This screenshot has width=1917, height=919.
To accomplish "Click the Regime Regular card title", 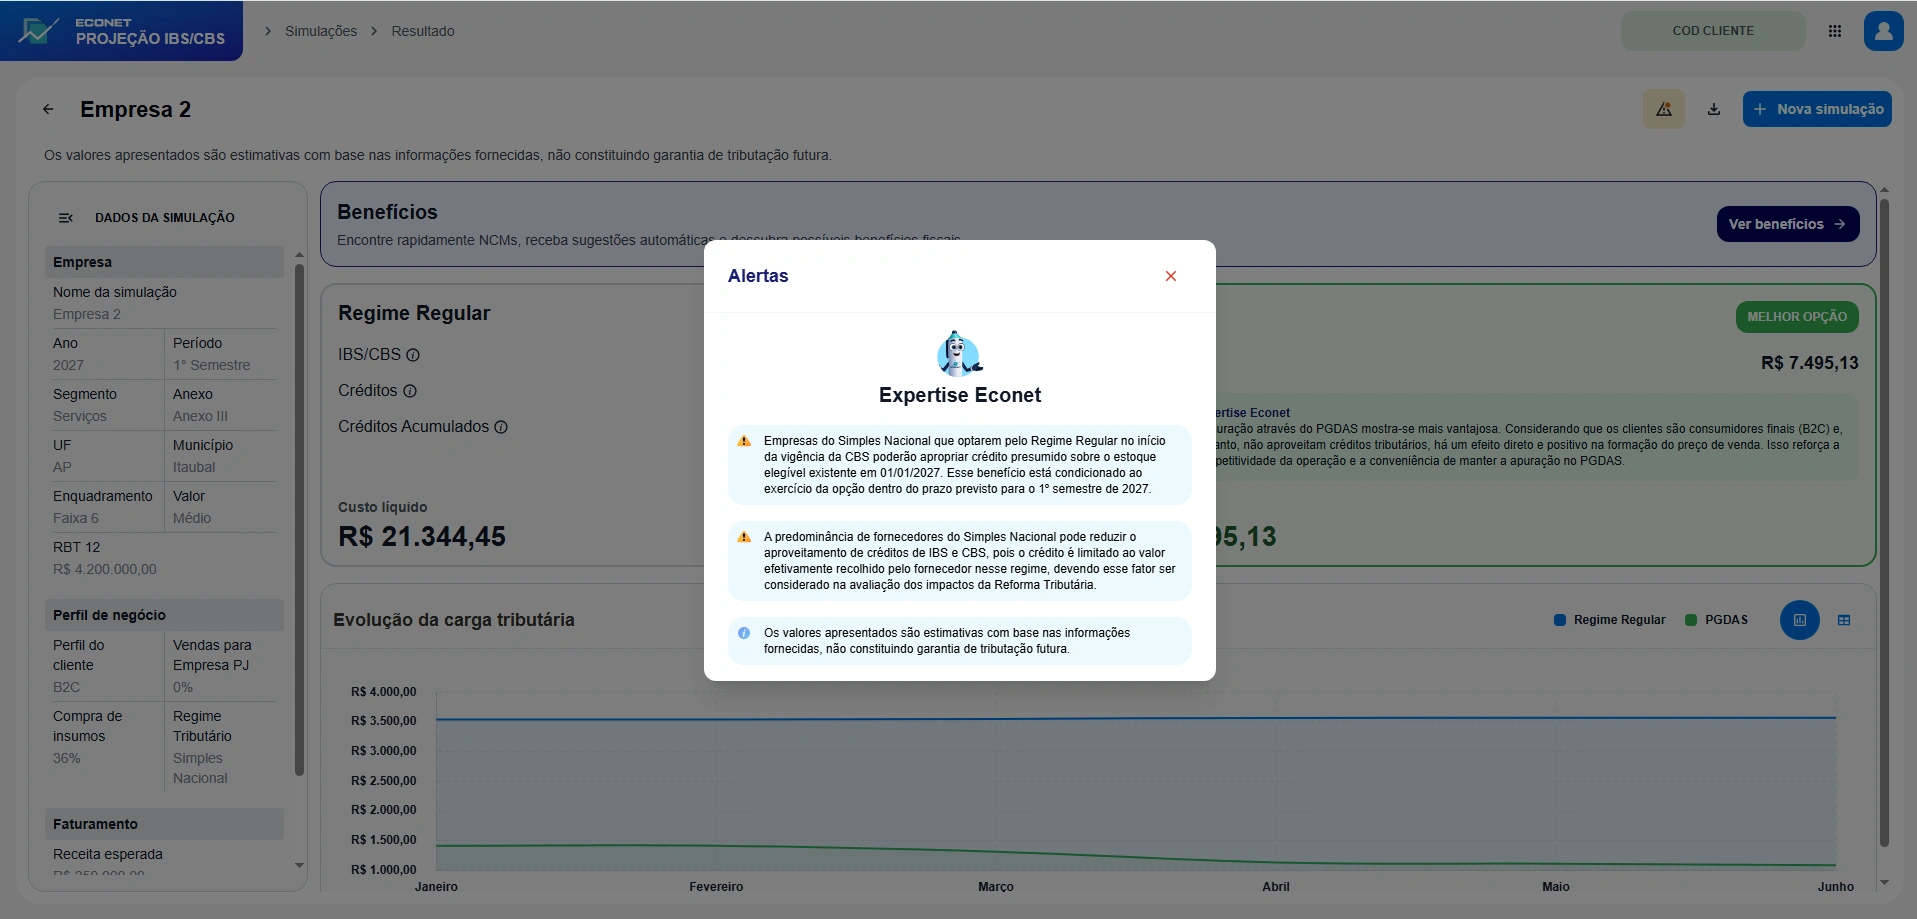I will [x=414, y=313].
